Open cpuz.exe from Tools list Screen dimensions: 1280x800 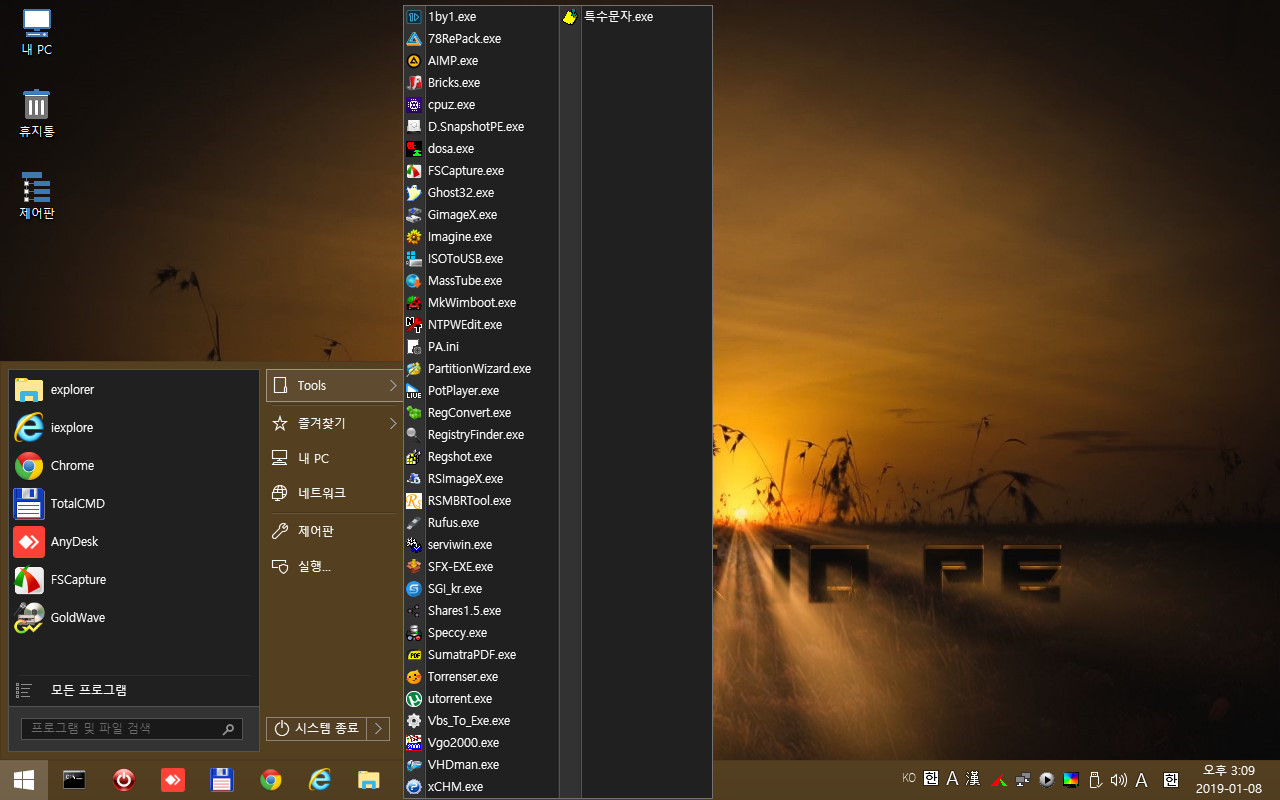pyautogui.click(x=481, y=105)
